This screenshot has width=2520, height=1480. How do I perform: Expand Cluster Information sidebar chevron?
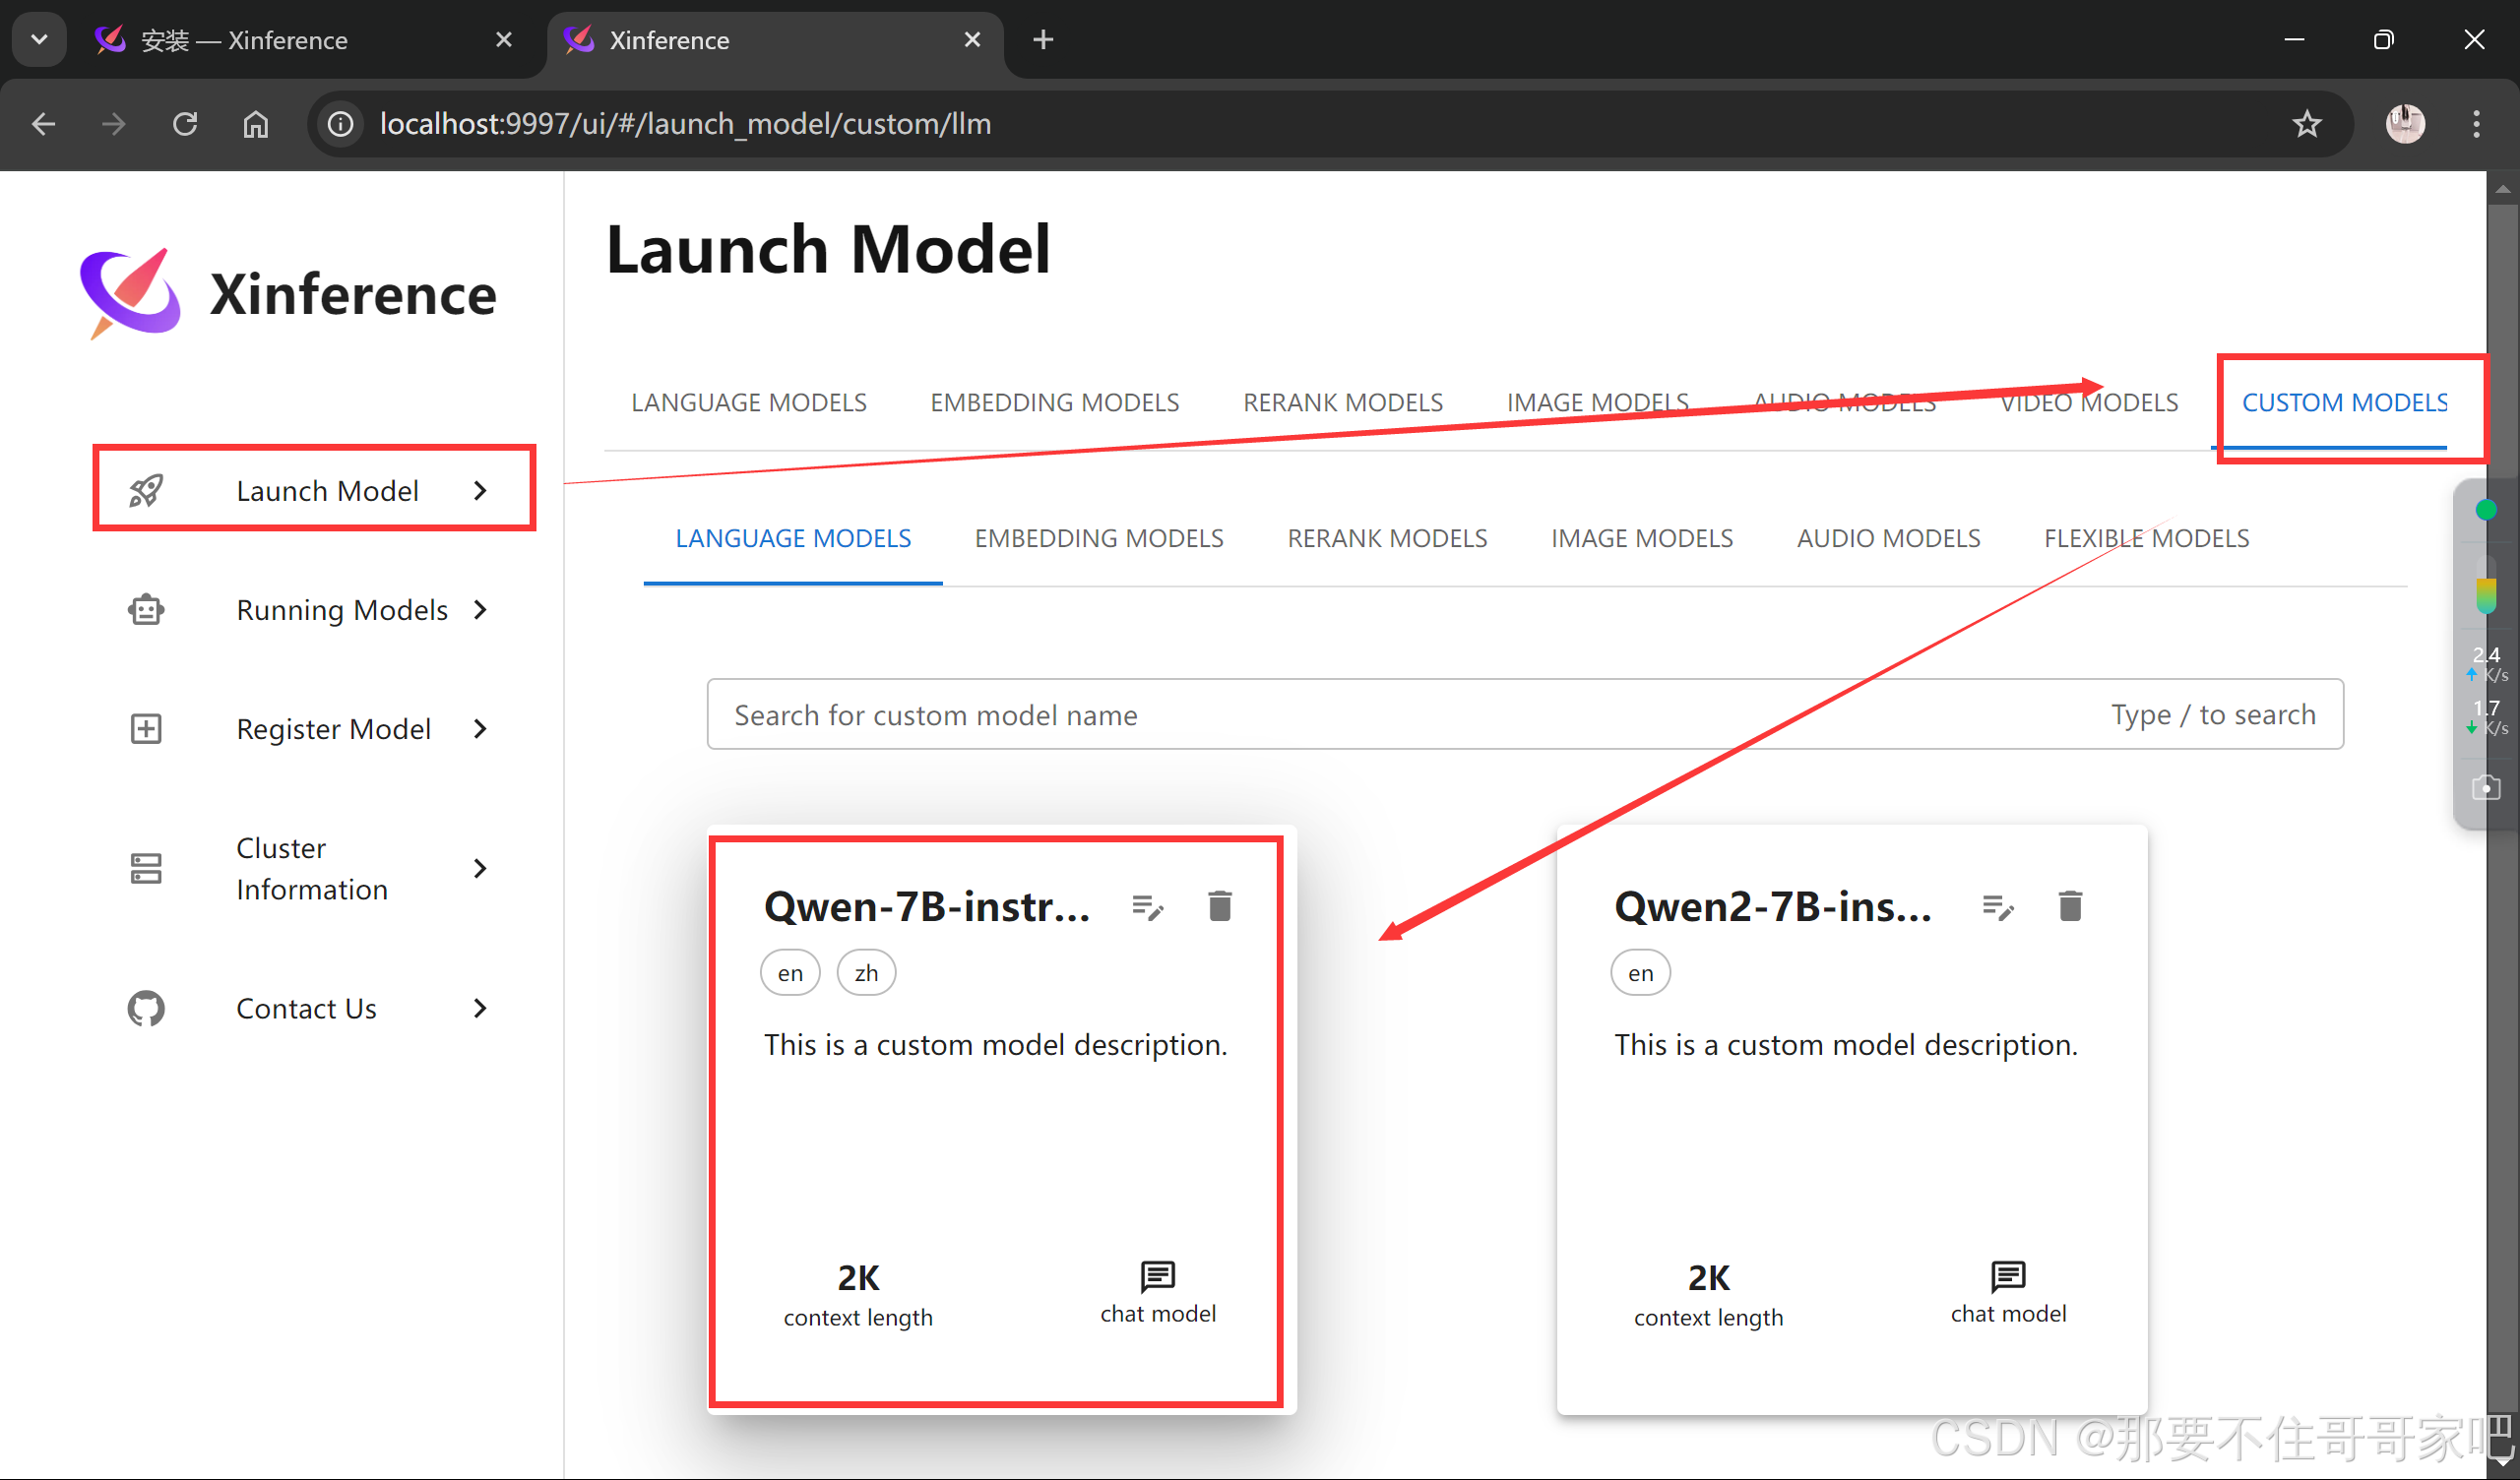[x=480, y=868]
